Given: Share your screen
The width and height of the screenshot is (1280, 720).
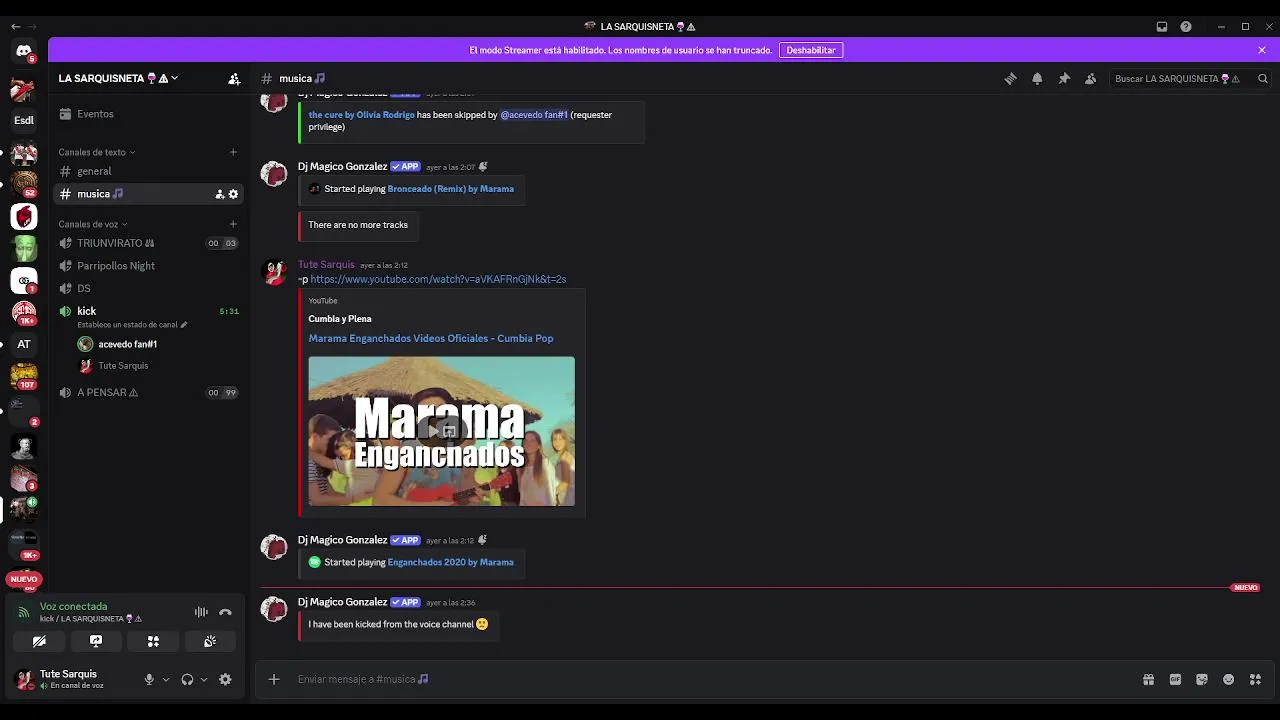Looking at the screenshot, I should click(x=96, y=641).
